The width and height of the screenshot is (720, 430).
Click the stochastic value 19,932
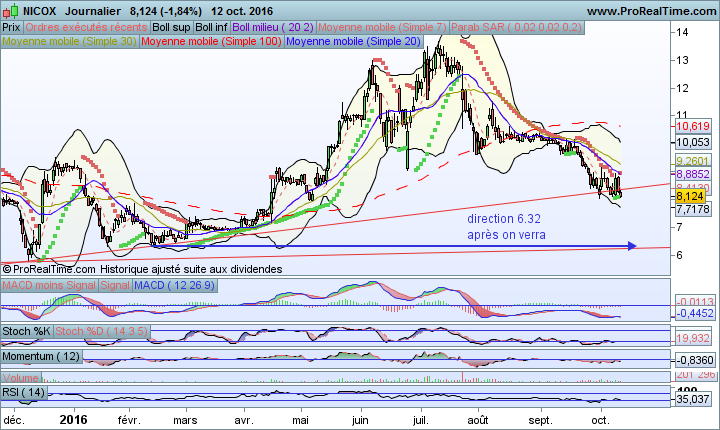pyautogui.click(x=693, y=338)
